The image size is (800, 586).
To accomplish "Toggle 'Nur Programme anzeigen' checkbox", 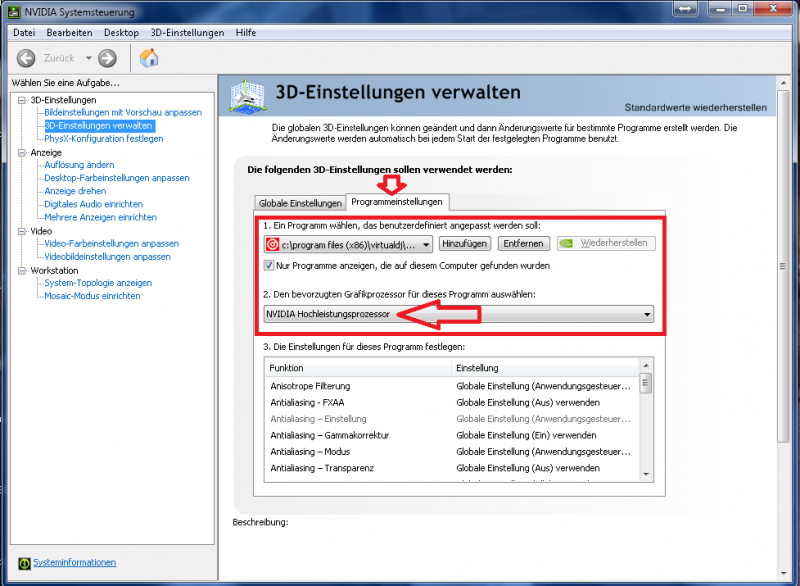I will (x=268, y=265).
